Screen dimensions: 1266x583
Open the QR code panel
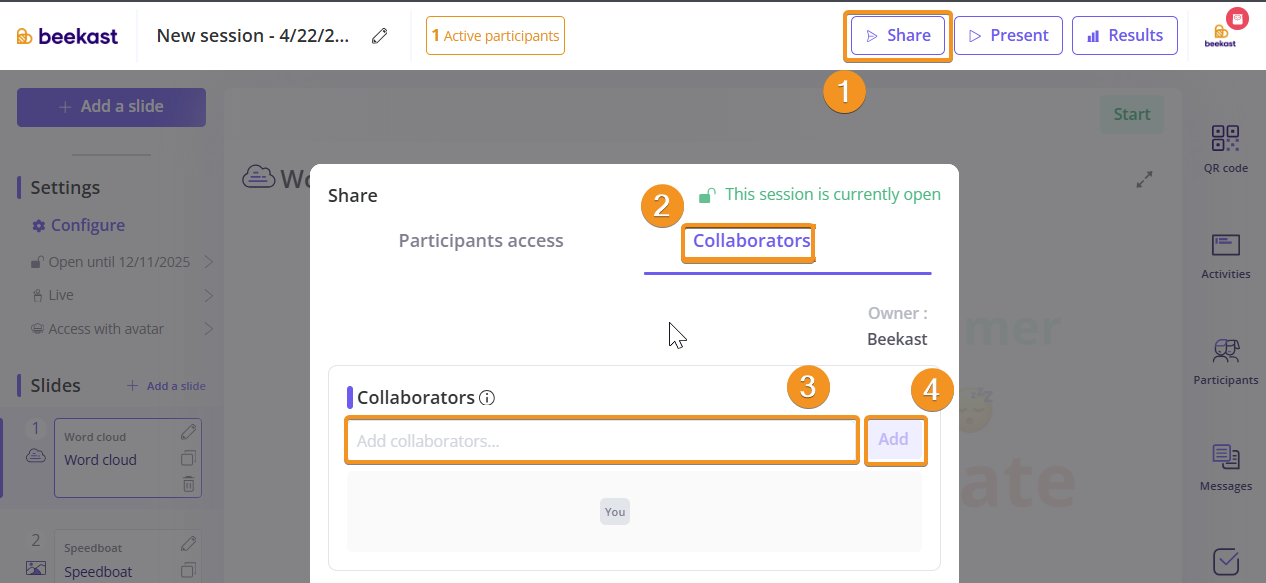(1225, 148)
